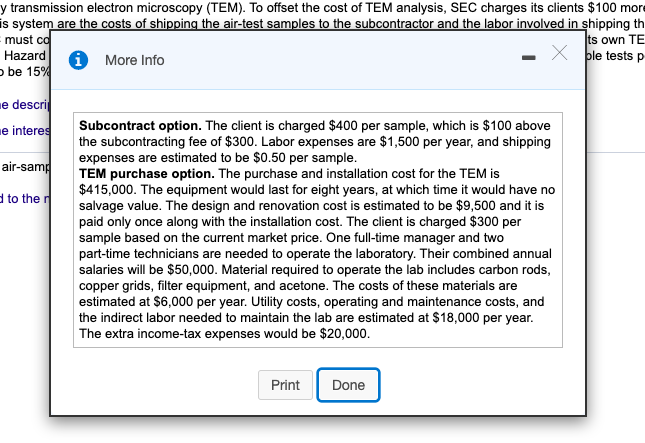
Task: Click the 'Subcontract option.' bold heading
Action: [140, 125]
